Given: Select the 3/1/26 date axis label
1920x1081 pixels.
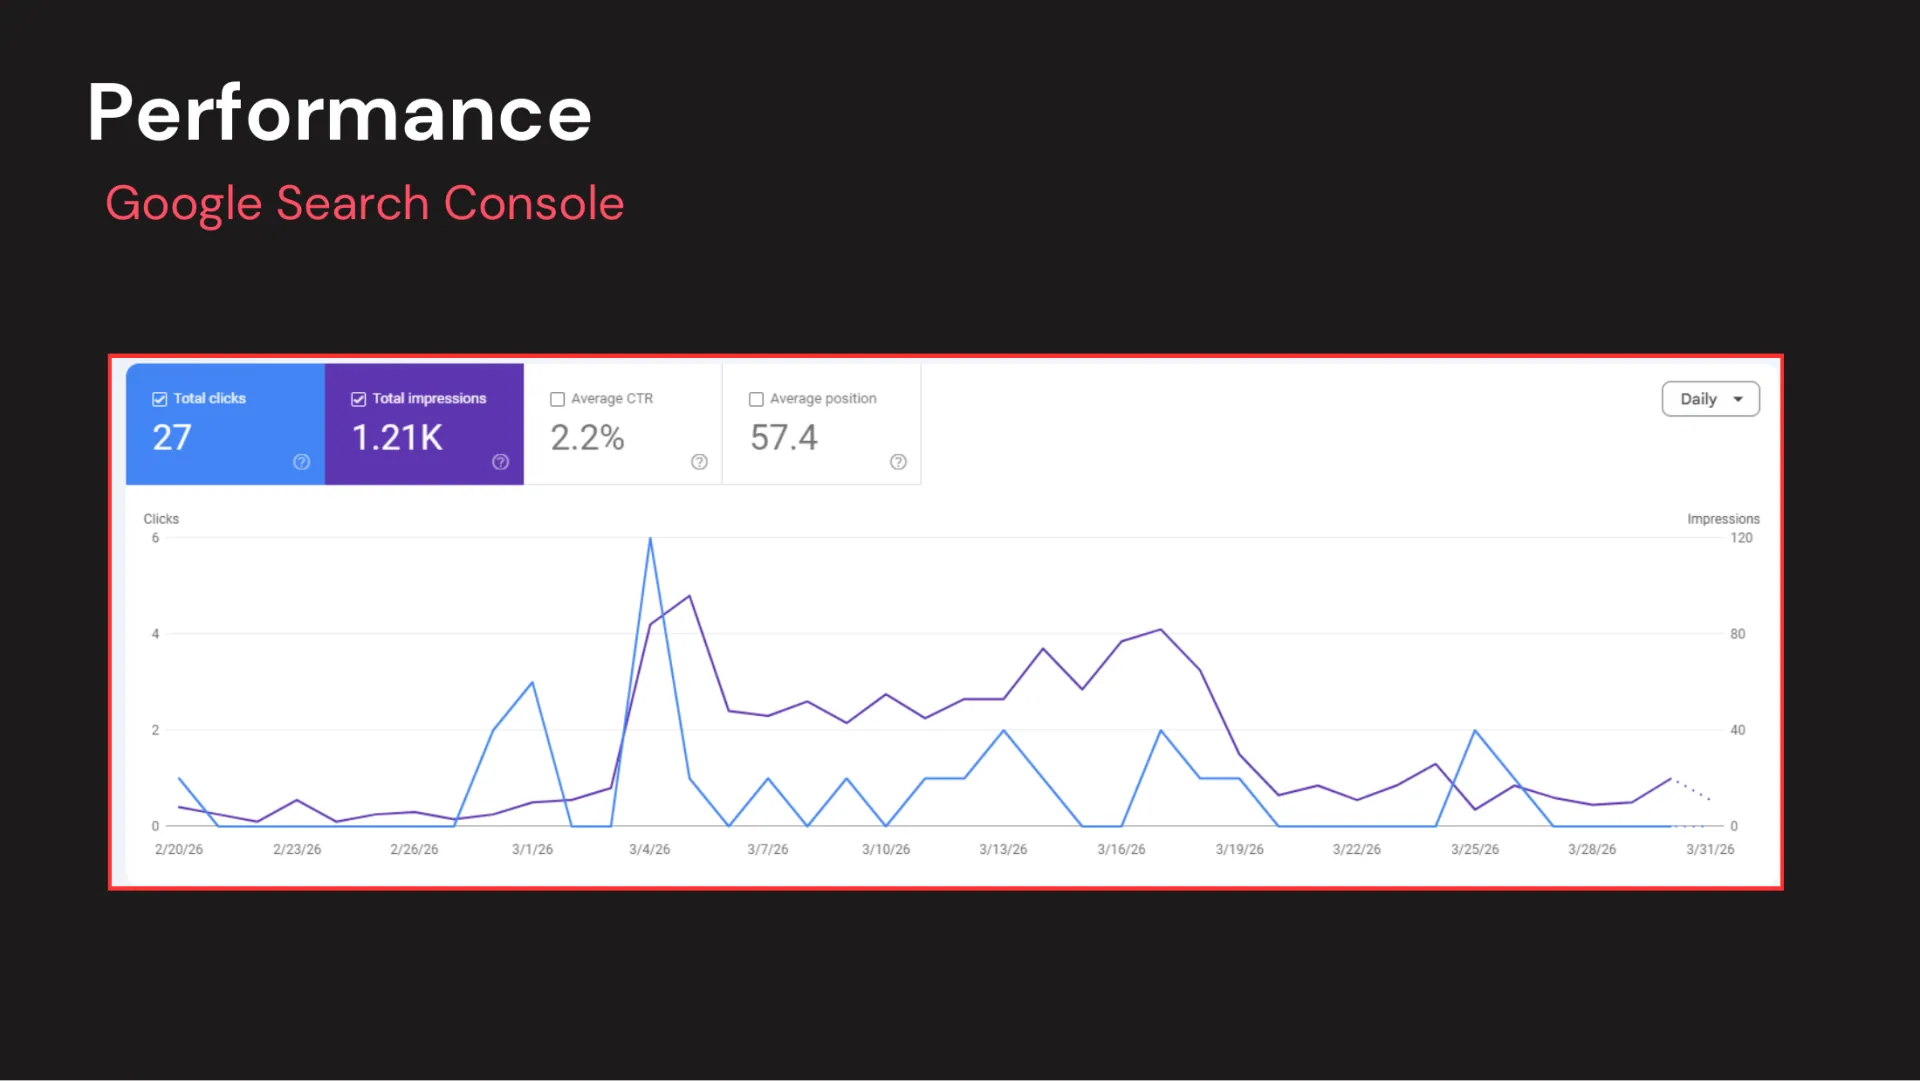Looking at the screenshot, I should point(532,850).
